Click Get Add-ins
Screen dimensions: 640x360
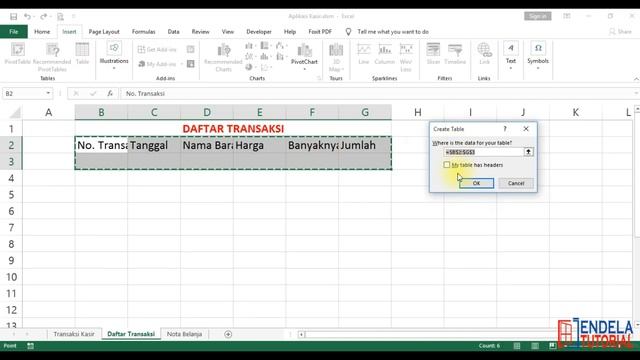(157, 49)
